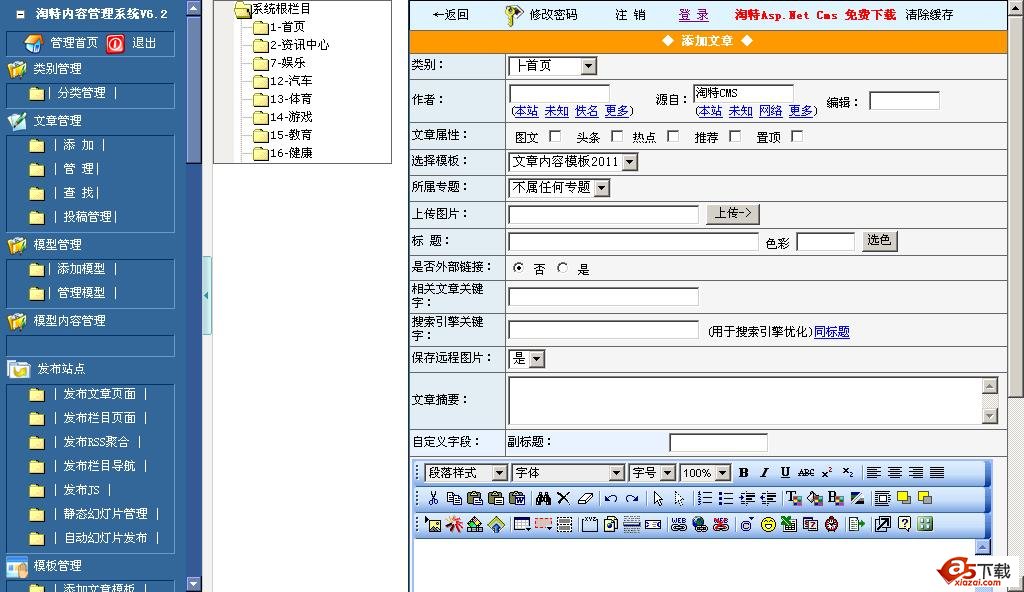Click the 上传-> upload button
1024x592 pixels.
[734, 214]
